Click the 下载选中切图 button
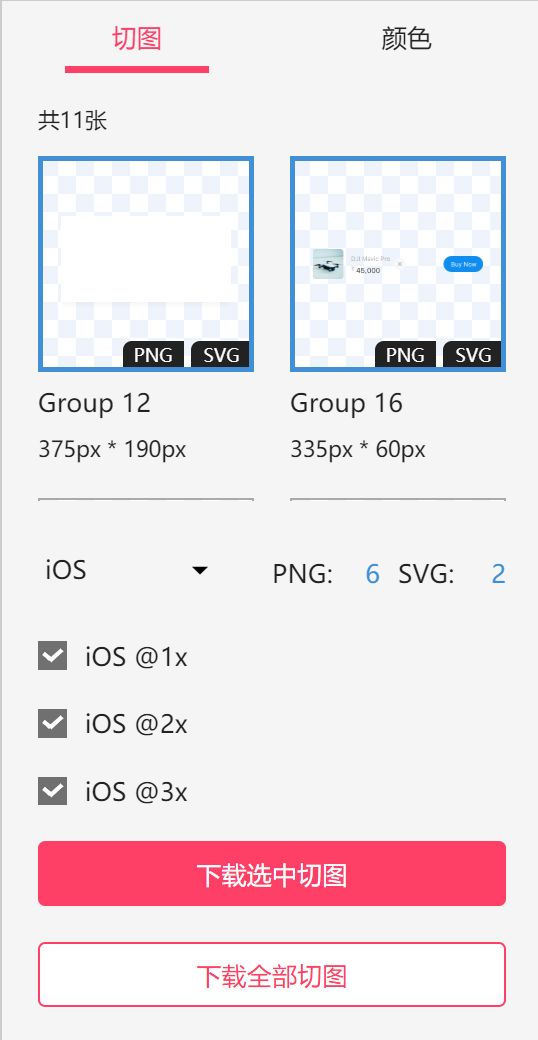 click(x=272, y=874)
